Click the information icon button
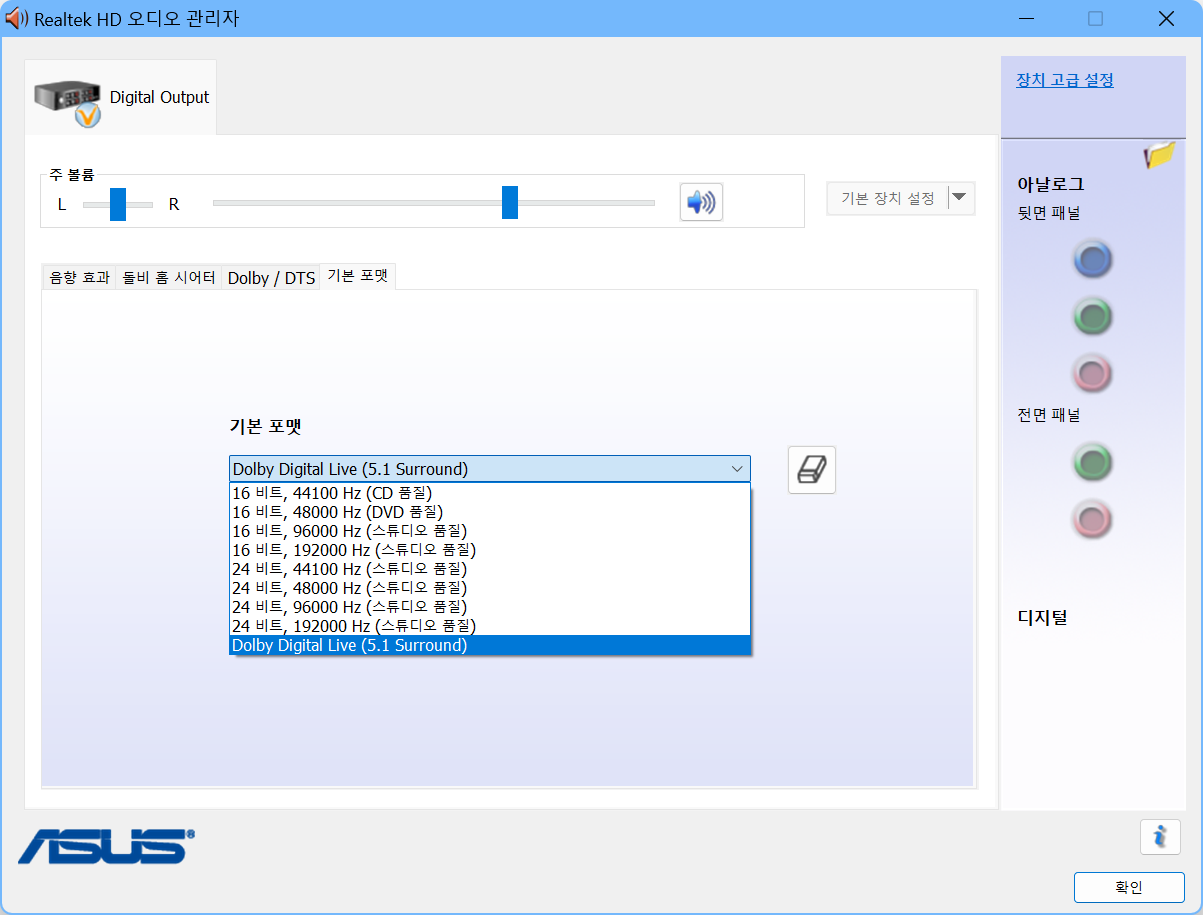Image resolution: width=1203 pixels, height=915 pixels. (x=1160, y=836)
